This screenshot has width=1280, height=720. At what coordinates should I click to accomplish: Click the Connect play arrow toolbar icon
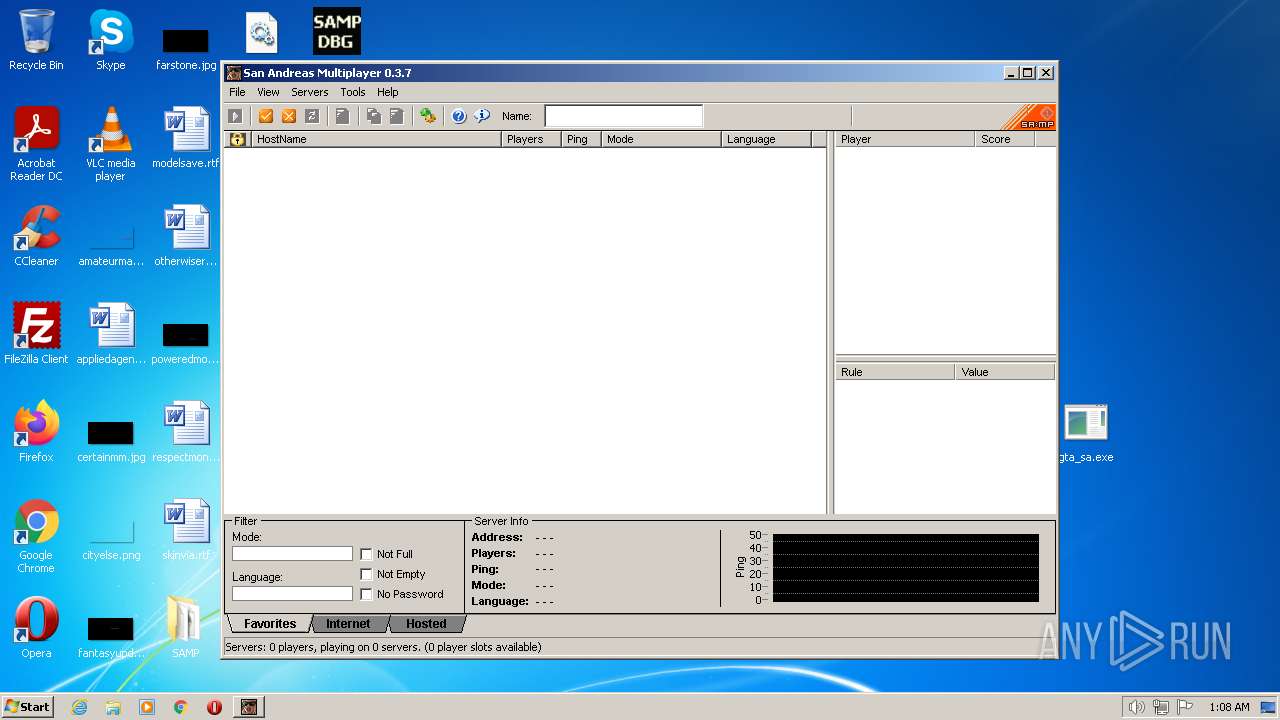pos(235,116)
